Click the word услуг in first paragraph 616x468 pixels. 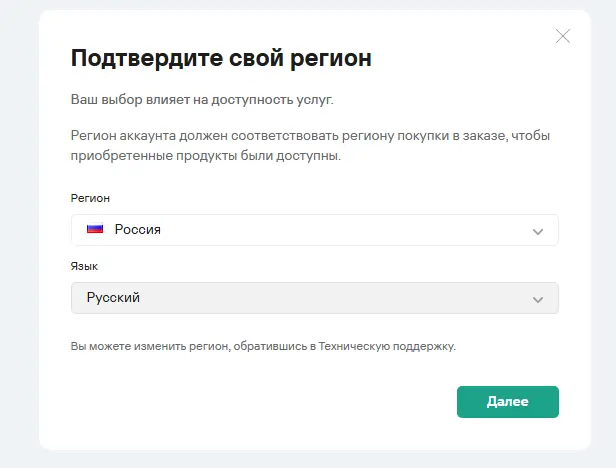315,100
